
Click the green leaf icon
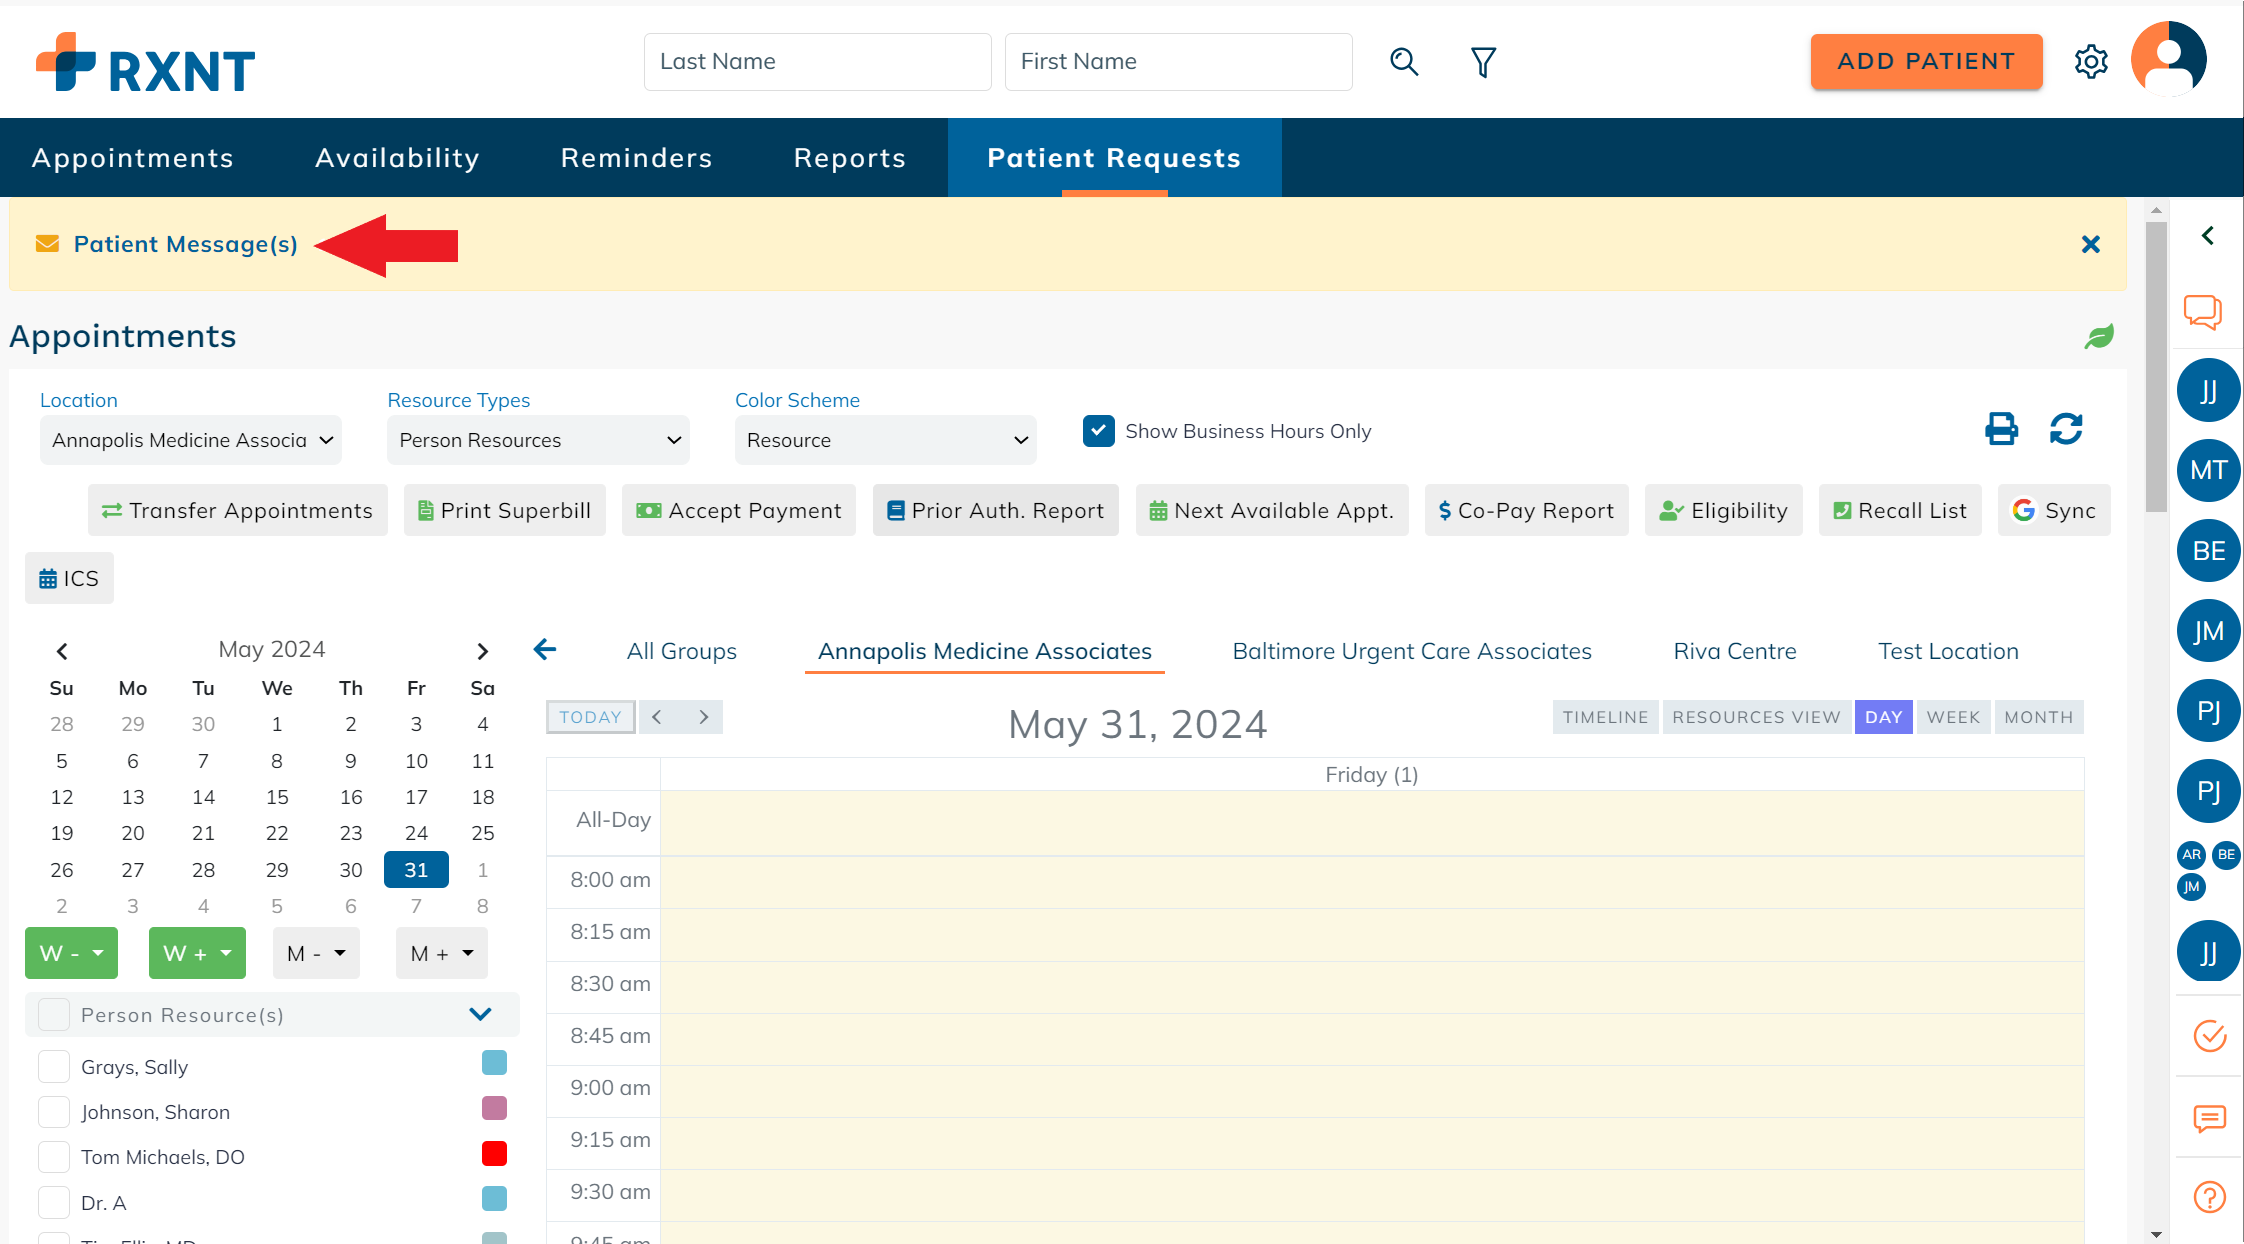click(2099, 336)
